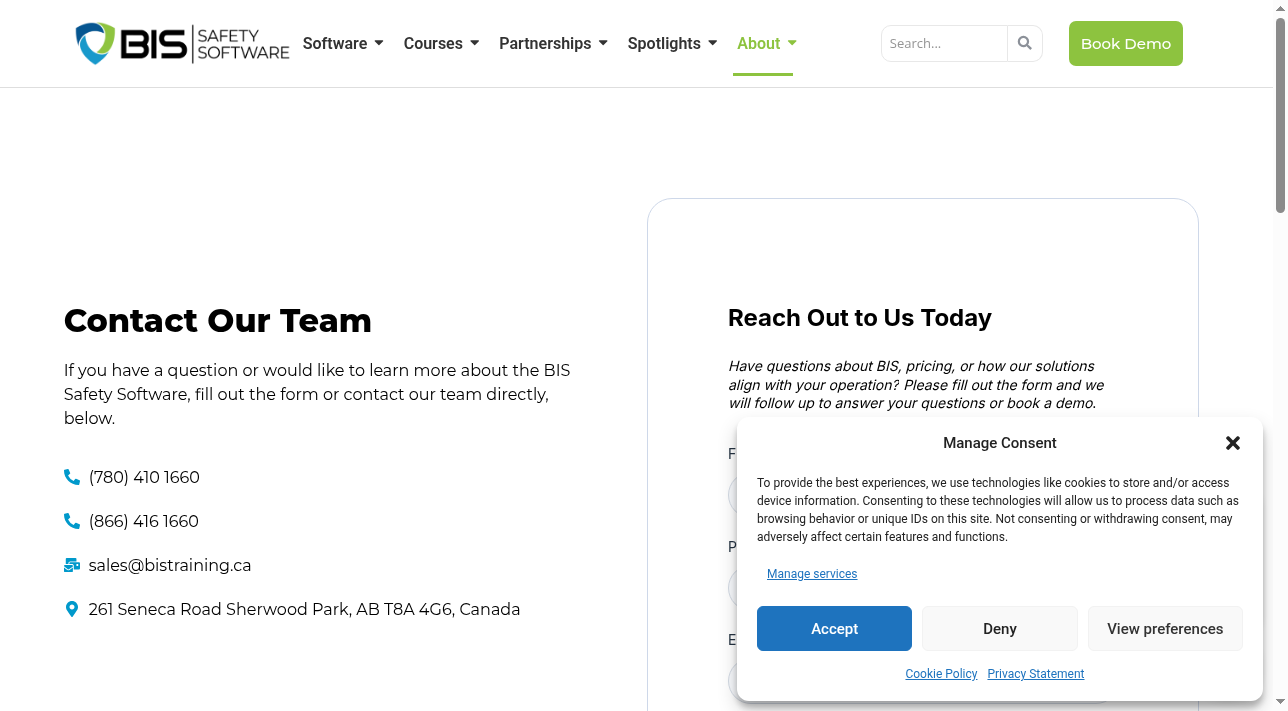Screen dimensions: 1288x711
Task: Open the Courses menu item
Action: (433, 44)
